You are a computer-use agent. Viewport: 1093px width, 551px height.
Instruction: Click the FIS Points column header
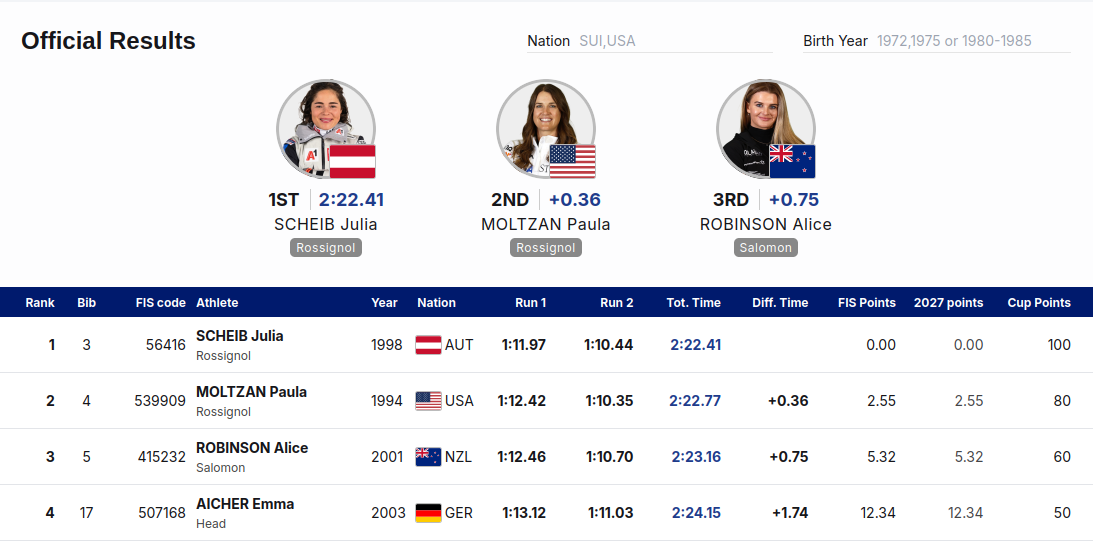pos(866,303)
